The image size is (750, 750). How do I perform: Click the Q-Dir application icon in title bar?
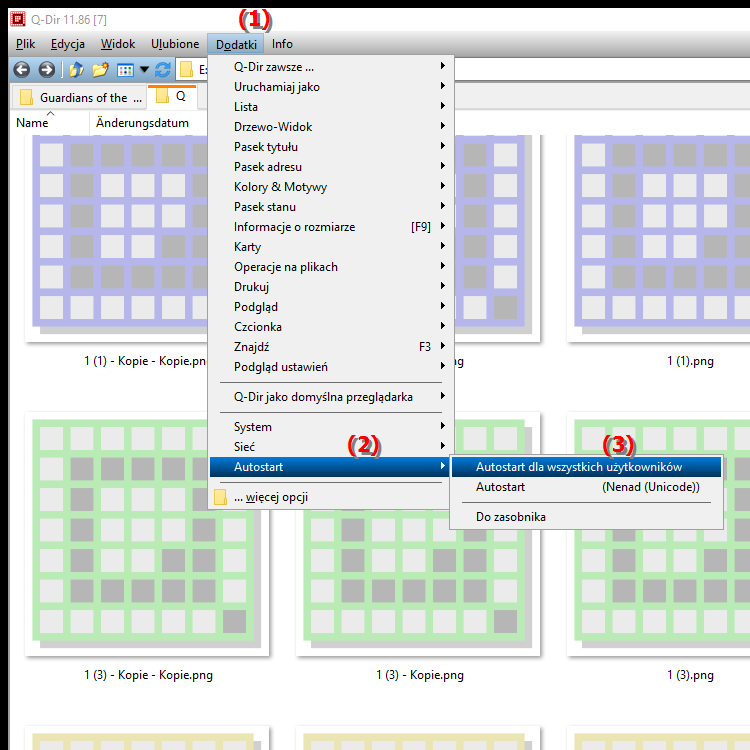point(18,19)
